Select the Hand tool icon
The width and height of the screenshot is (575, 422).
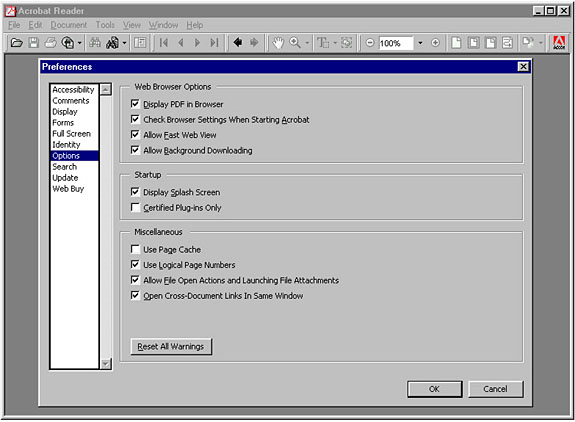[x=278, y=43]
